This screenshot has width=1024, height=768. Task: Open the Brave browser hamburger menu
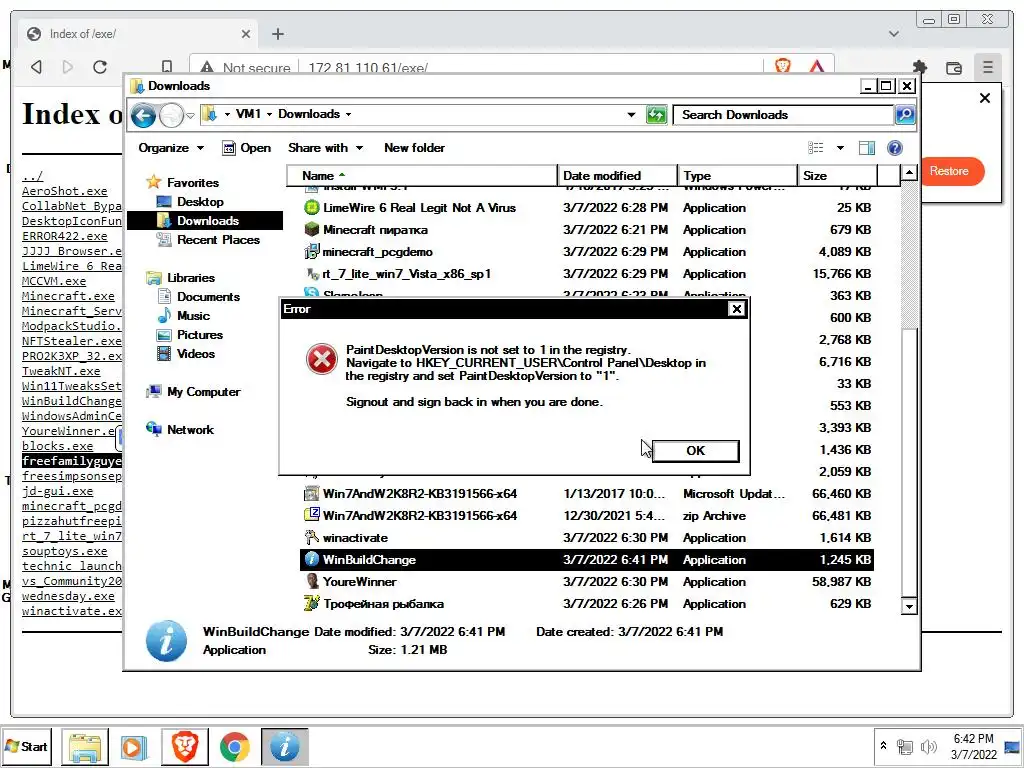pyautogui.click(x=987, y=67)
